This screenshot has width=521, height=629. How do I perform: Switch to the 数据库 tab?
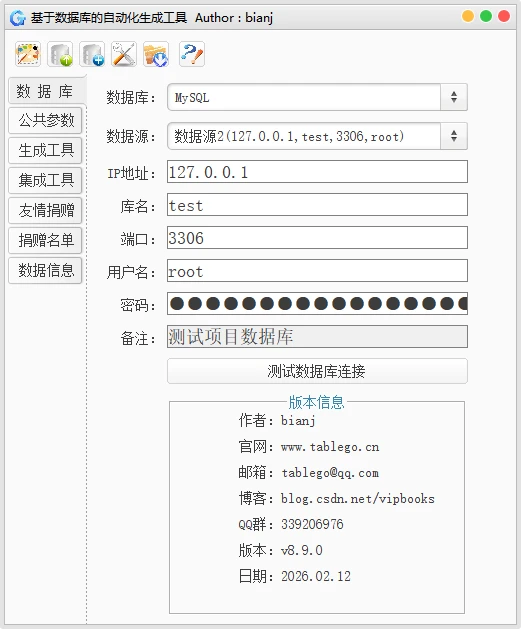(45, 91)
